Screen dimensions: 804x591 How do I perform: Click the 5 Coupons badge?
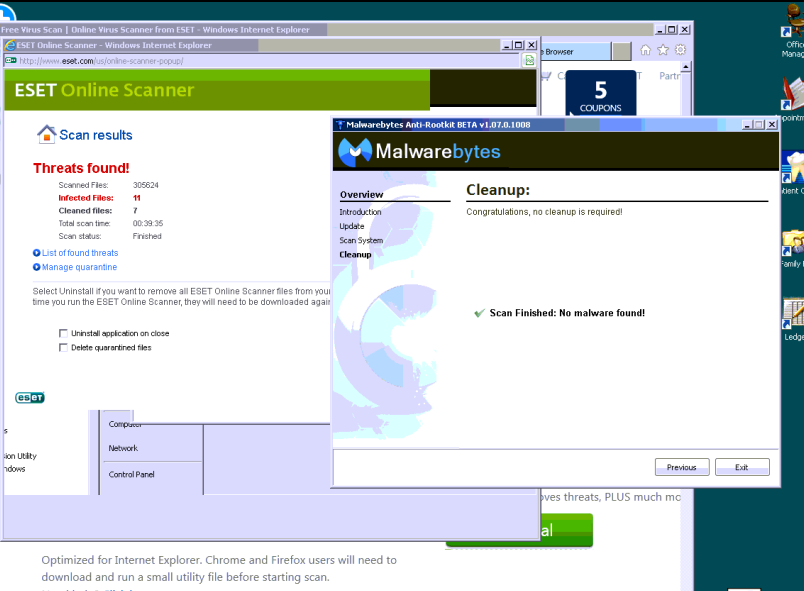point(600,93)
